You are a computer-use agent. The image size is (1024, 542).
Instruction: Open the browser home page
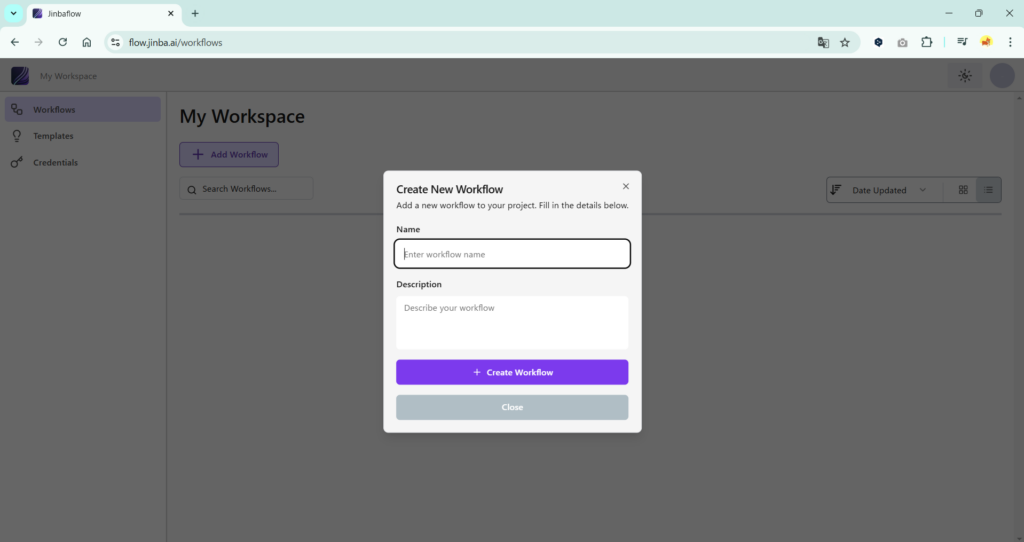pyautogui.click(x=87, y=42)
